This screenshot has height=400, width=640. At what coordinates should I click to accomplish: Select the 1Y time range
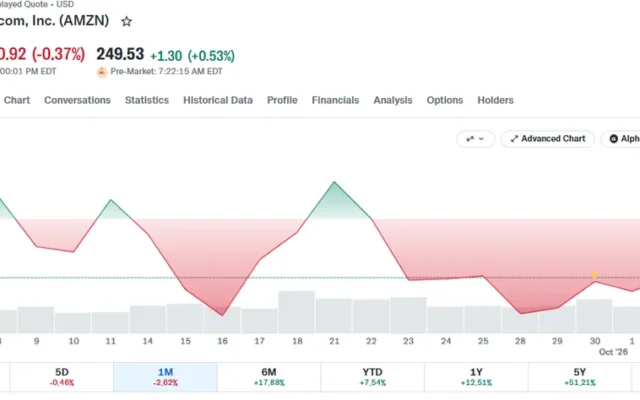pos(476,377)
